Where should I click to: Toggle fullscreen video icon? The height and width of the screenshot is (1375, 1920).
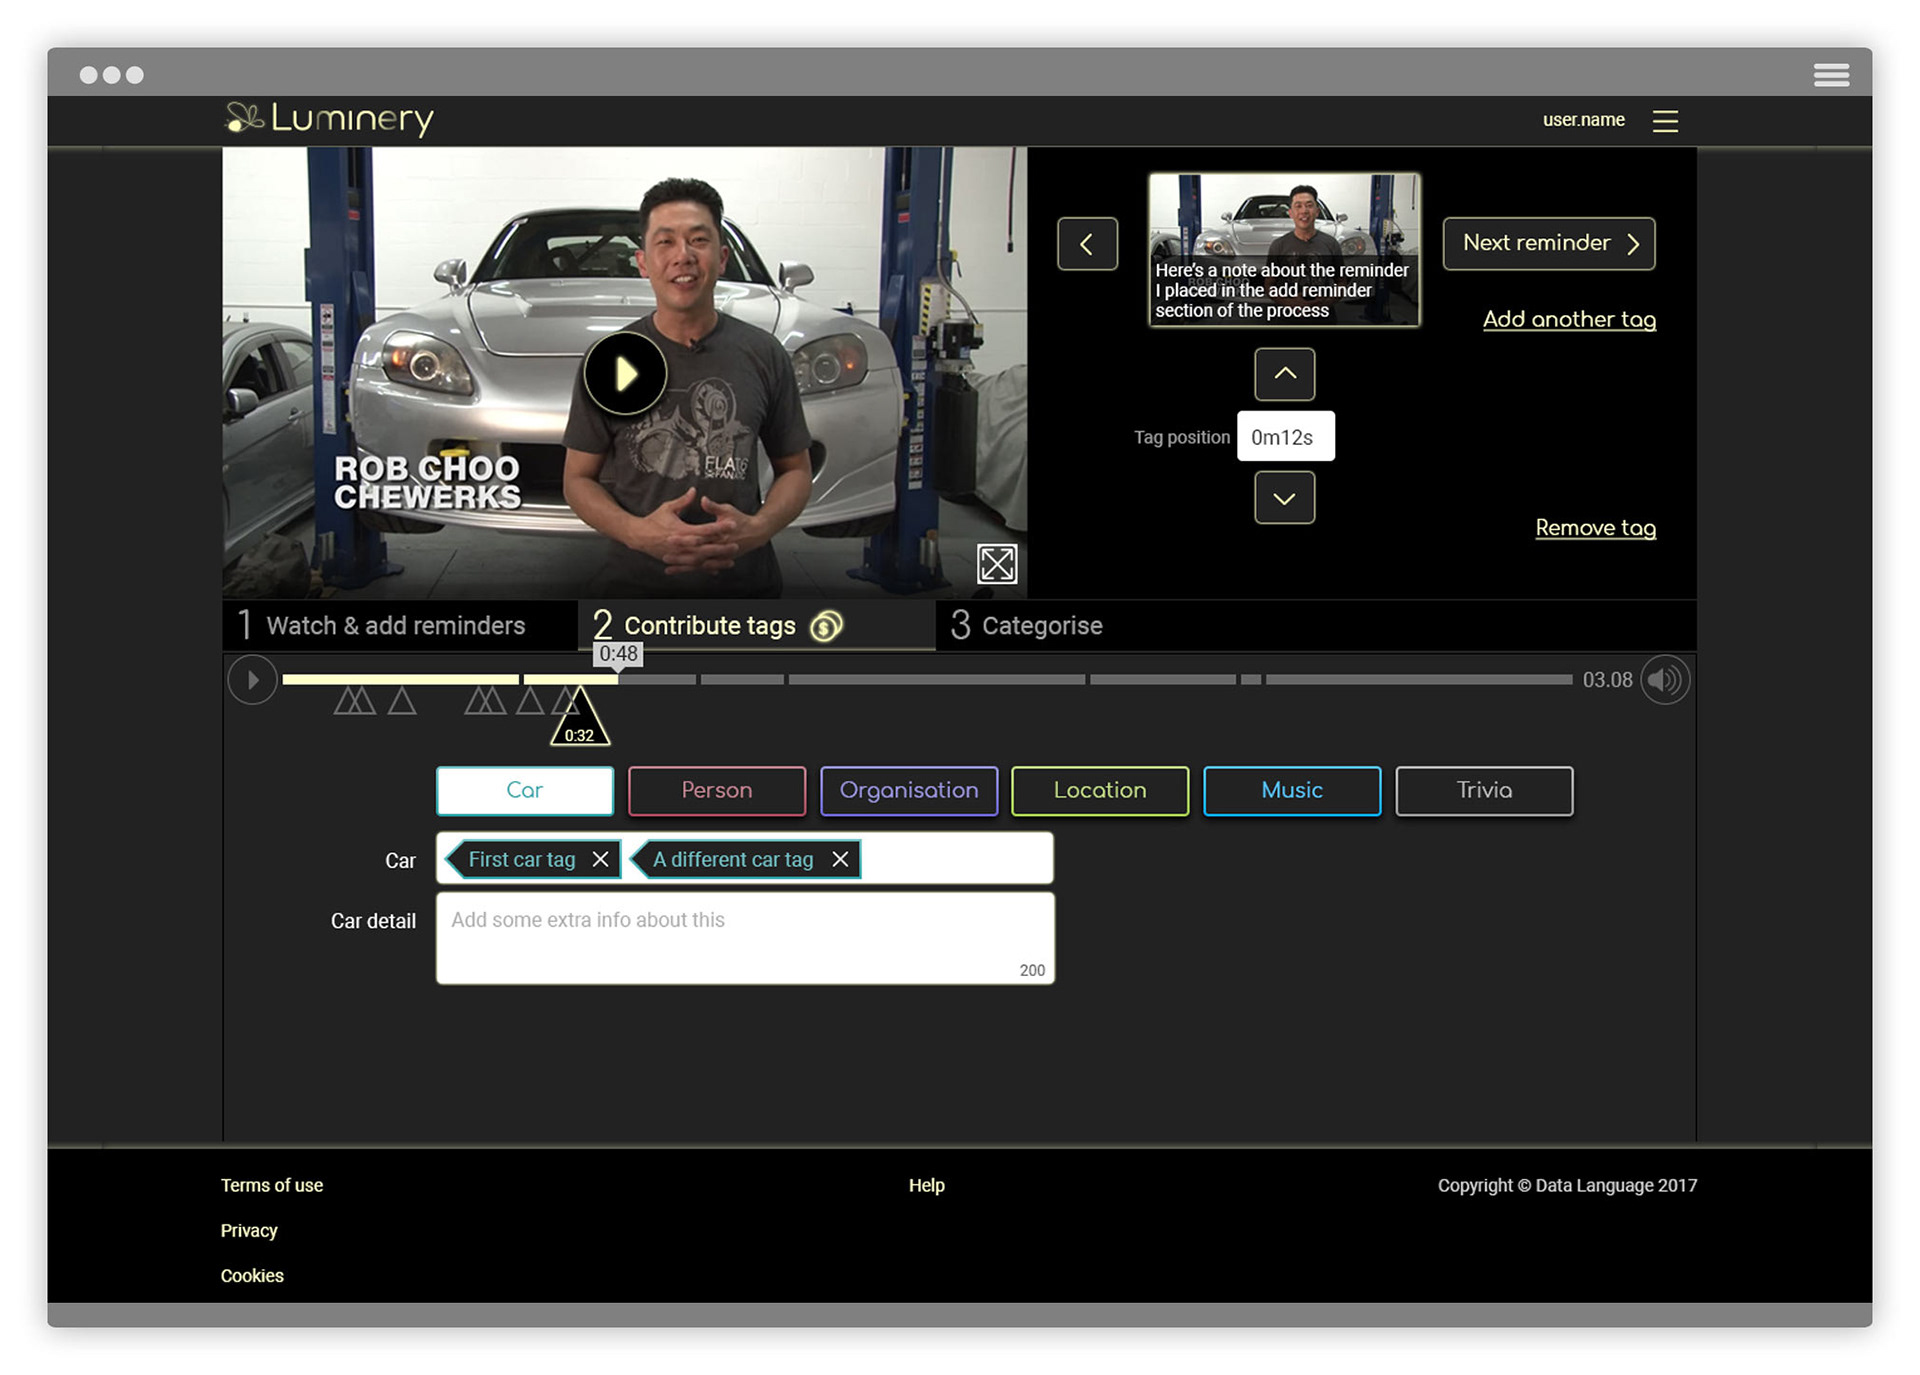point(996,564)
